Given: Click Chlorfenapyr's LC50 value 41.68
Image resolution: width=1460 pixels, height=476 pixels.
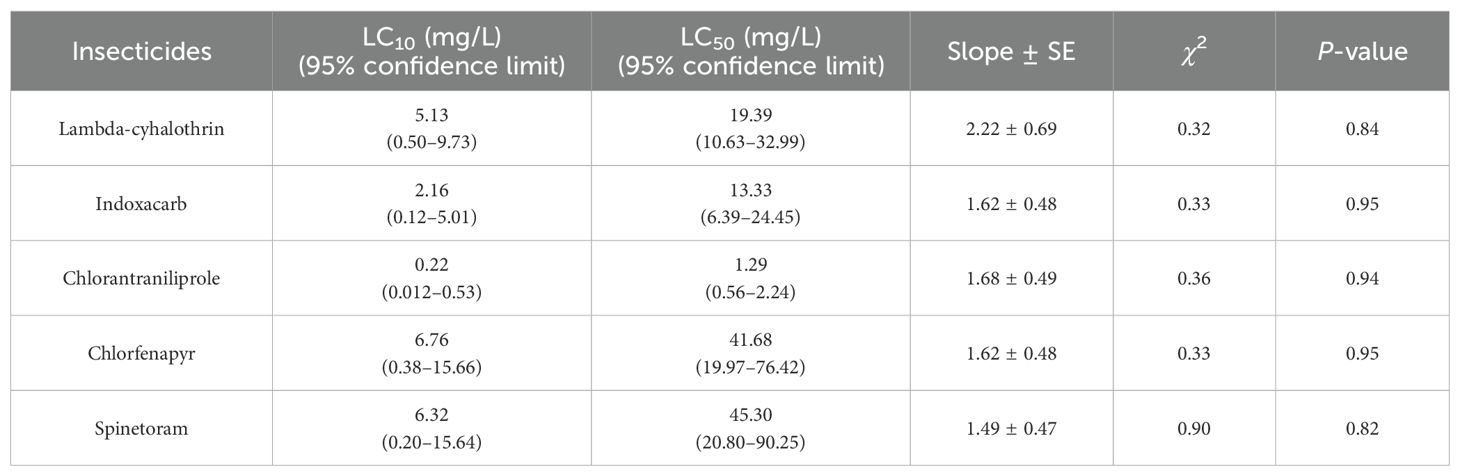Looking at the screenshot, I should tap(751, 341).
